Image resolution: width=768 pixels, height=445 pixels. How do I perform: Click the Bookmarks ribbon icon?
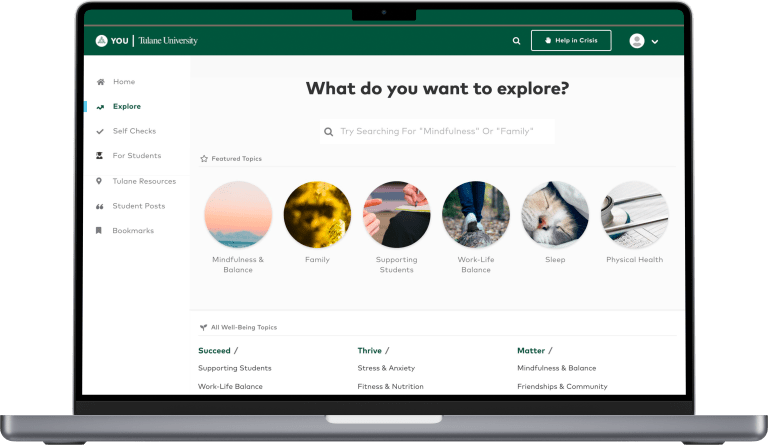coord(98,231)
